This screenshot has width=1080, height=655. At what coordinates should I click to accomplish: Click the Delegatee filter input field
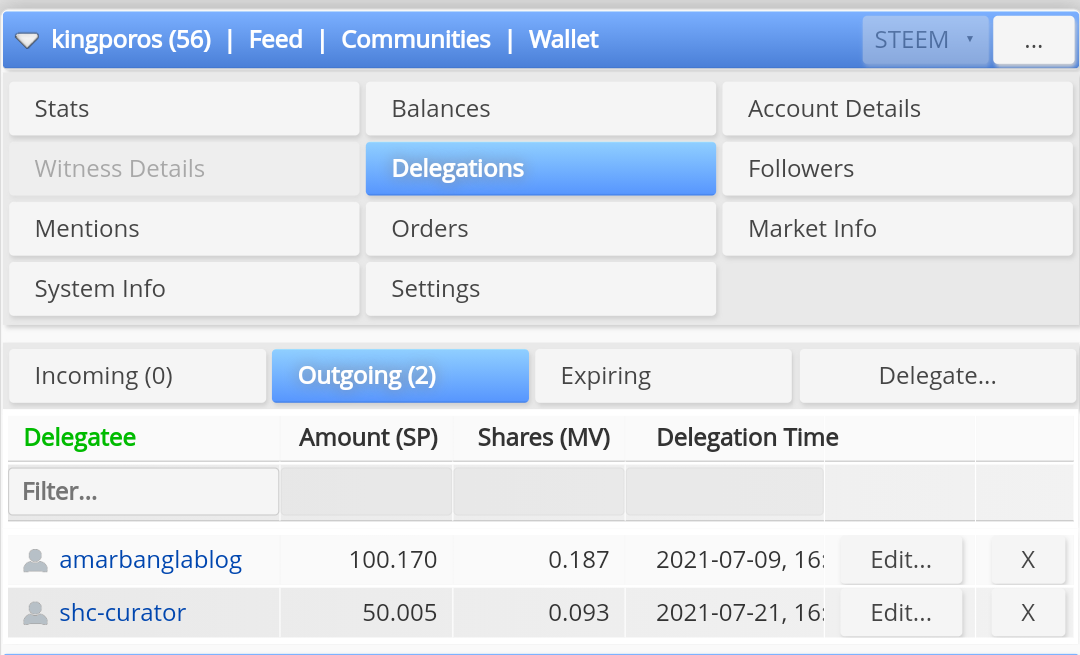tap(143, 492)
